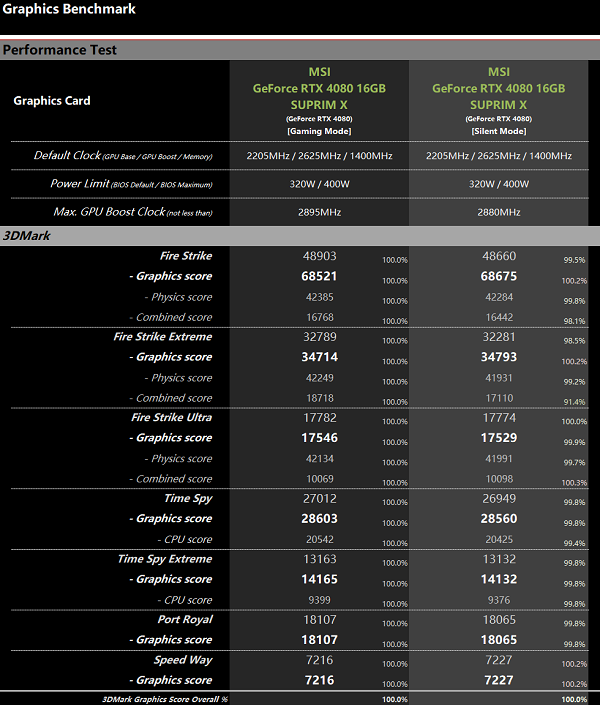This screenshot has height=705, width=600.
Task: Select Fire Strike Extreme score 32789
Action: click(x=319, y=337)
